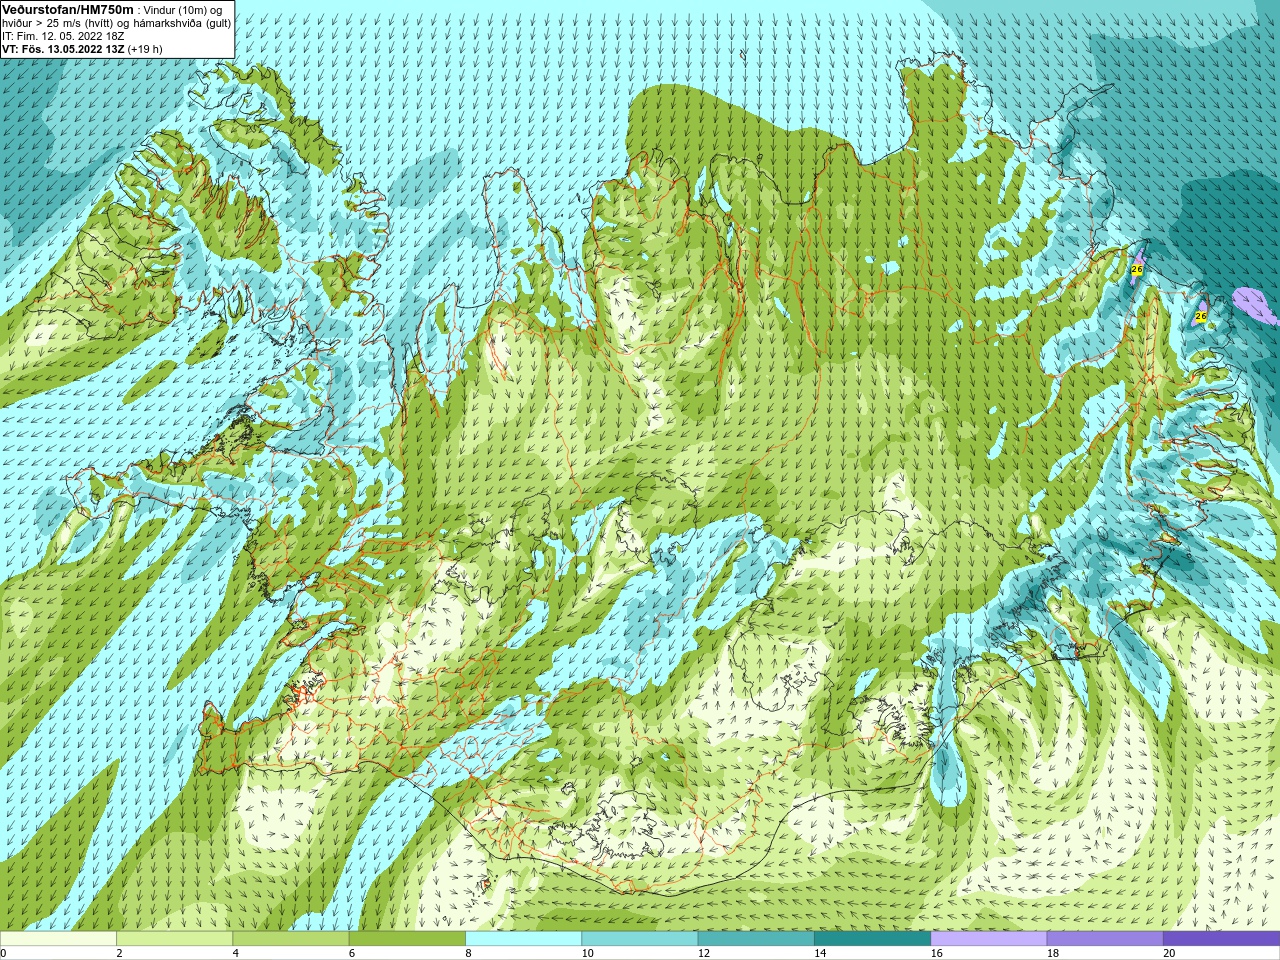Click the 16–18 m/s light purple legend swatch

pyautogui.click(x=989, y=939)
